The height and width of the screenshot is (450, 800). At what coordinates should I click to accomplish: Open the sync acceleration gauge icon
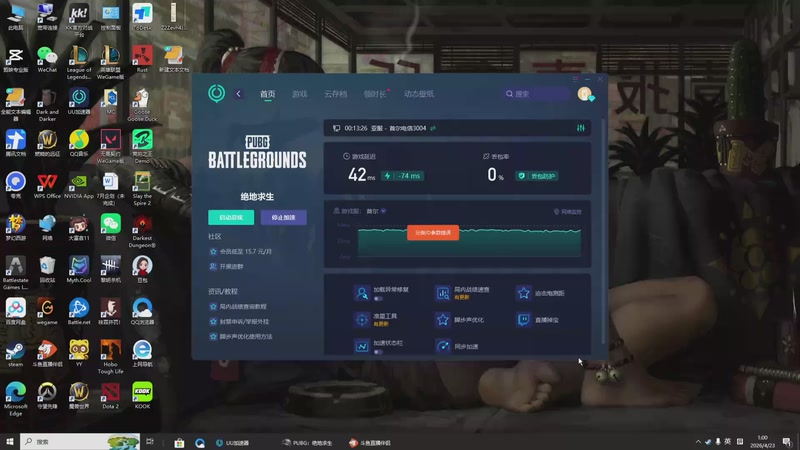tap(442, 346)
